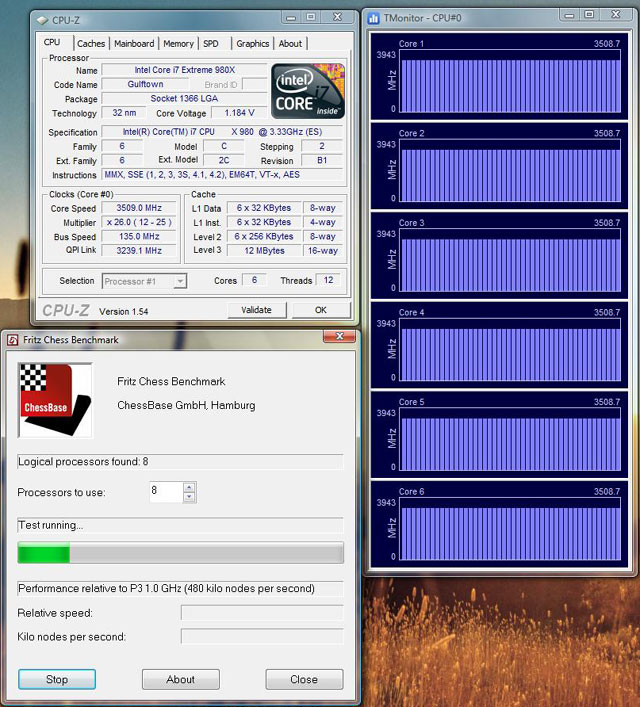Click the Validate button
640x707 pixels.
257,310
